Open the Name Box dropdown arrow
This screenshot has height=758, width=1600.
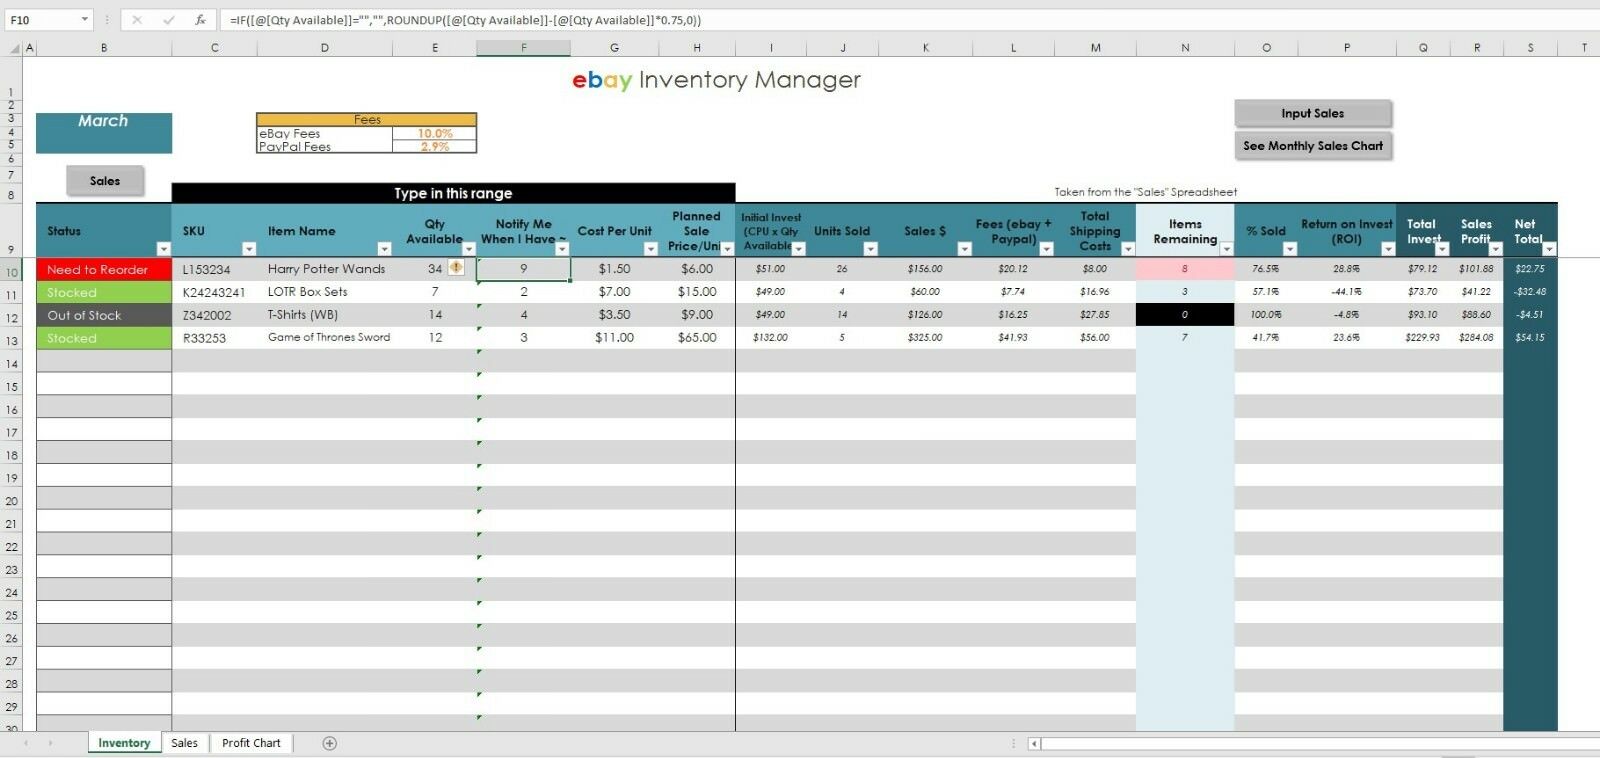coord(84,20)
